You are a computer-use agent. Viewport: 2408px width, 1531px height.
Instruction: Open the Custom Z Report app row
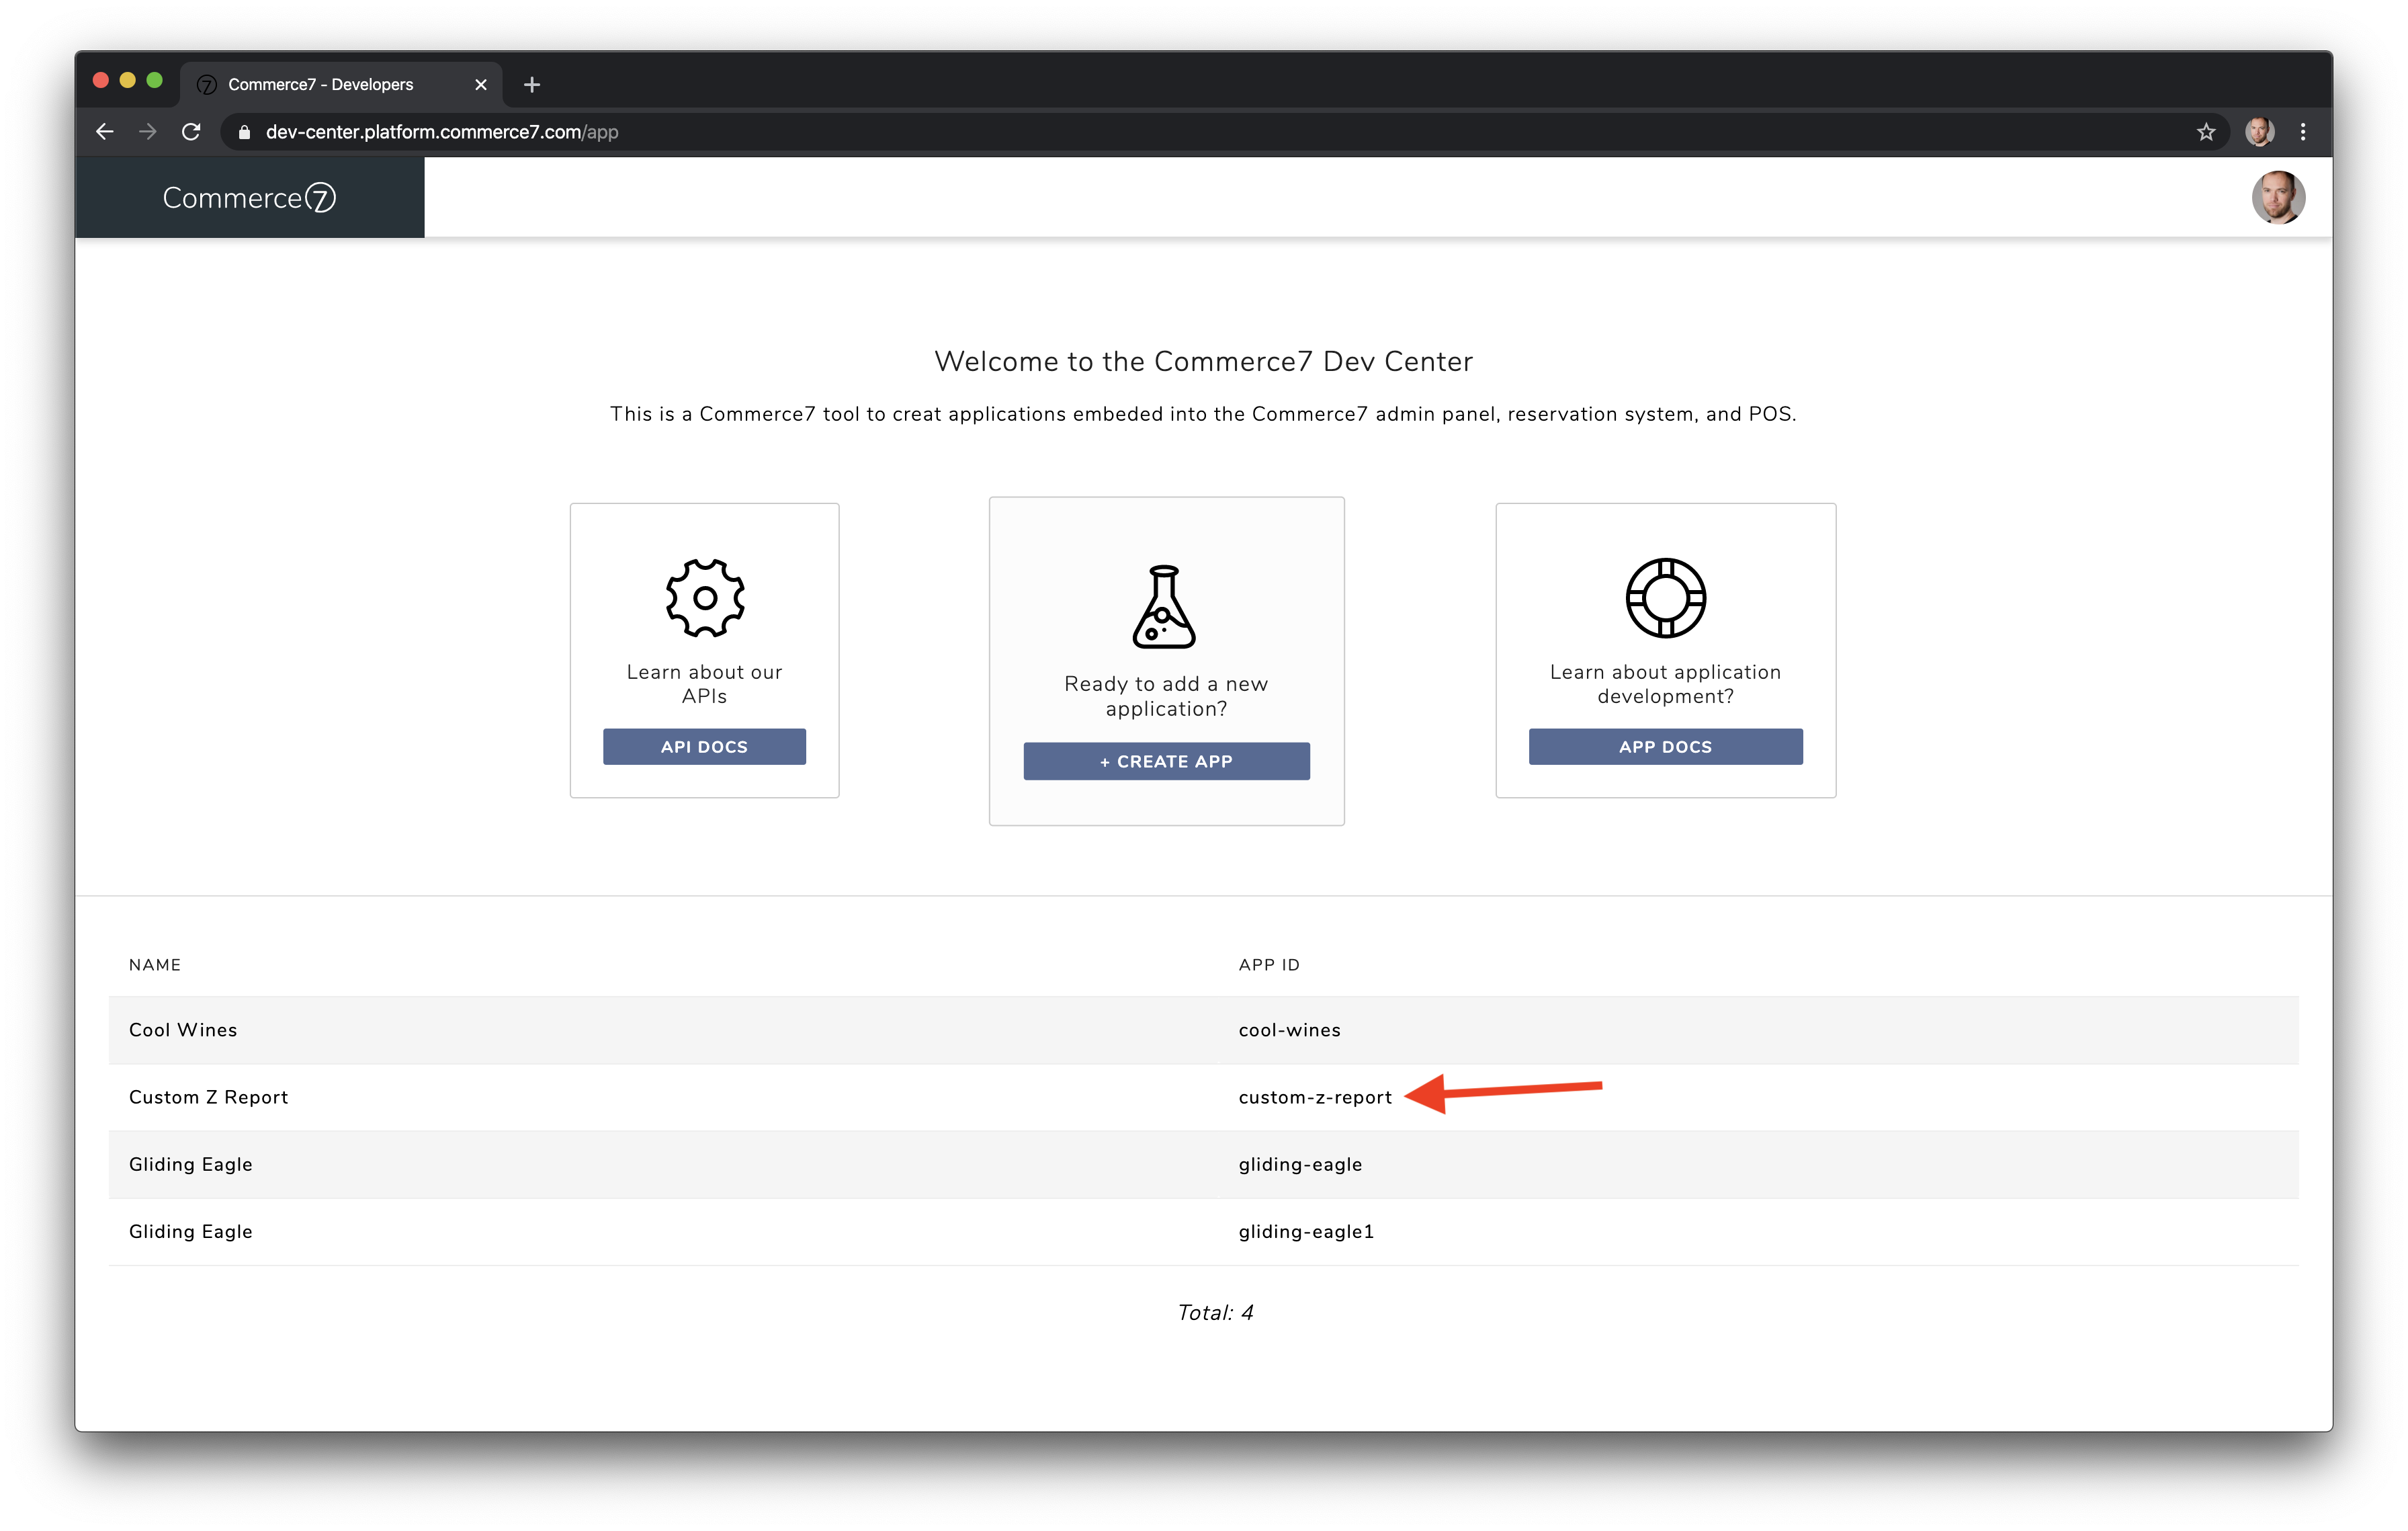(x=209, y=1097)
